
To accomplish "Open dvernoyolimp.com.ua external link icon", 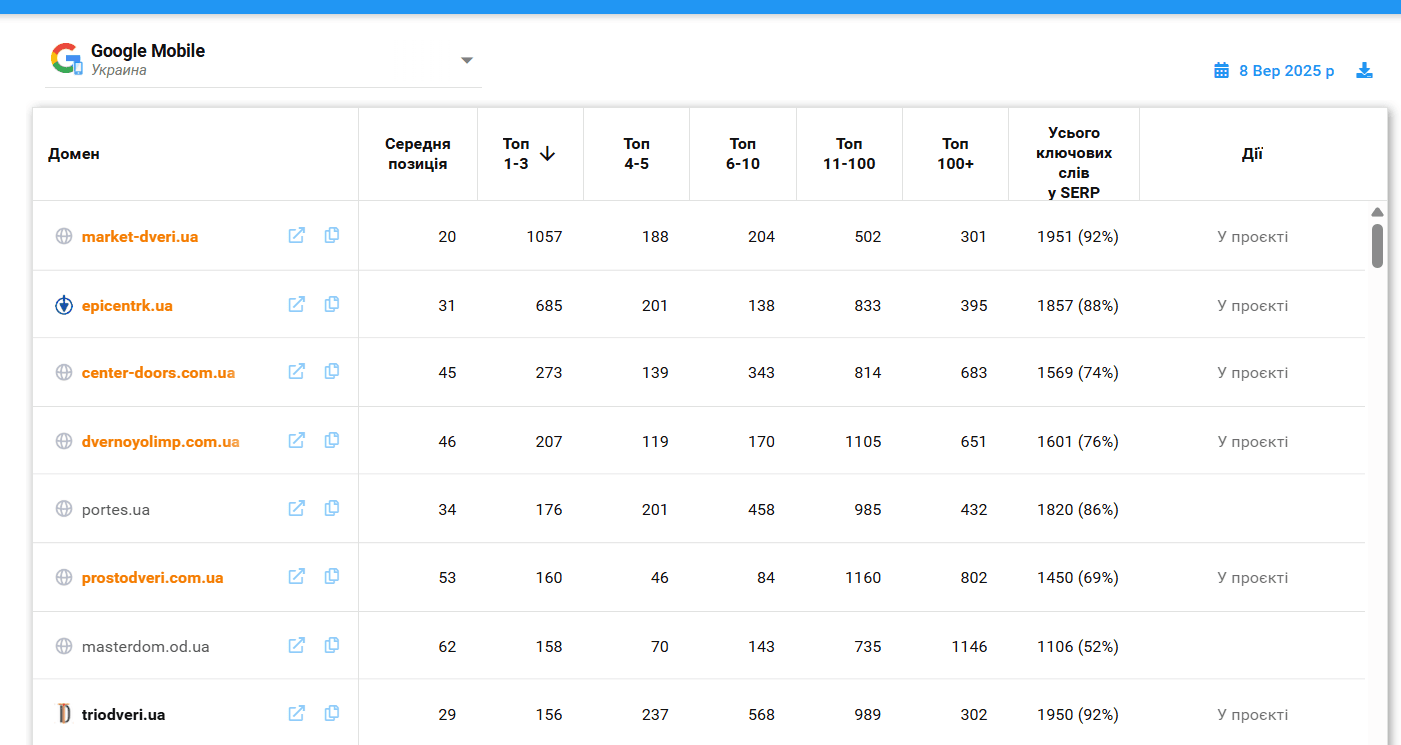I will tap(297, 440).
